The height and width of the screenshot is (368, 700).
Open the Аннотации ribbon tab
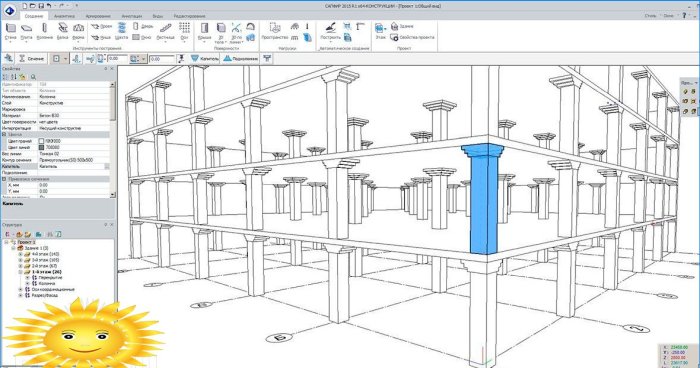pyautogui.click(x=132, y=16)
